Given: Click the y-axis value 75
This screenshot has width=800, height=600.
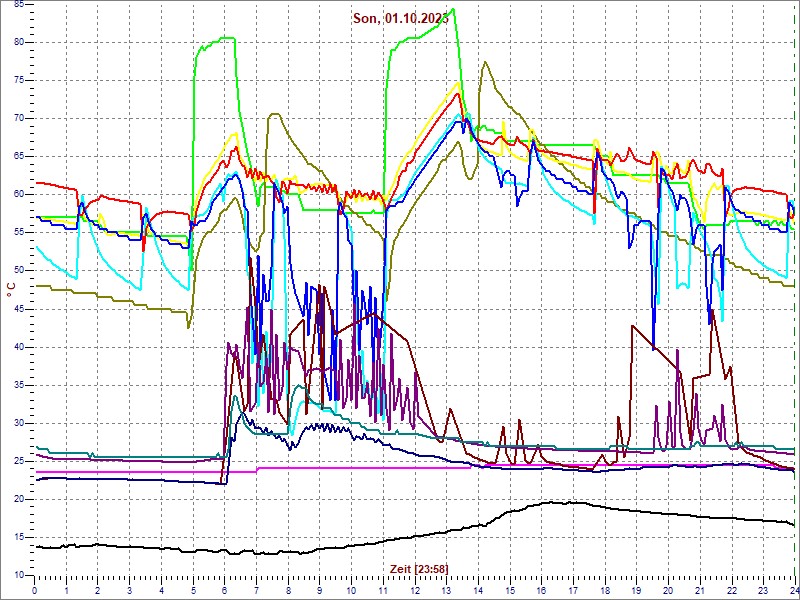Looking at the screenshot, I should tap(19, 81).
